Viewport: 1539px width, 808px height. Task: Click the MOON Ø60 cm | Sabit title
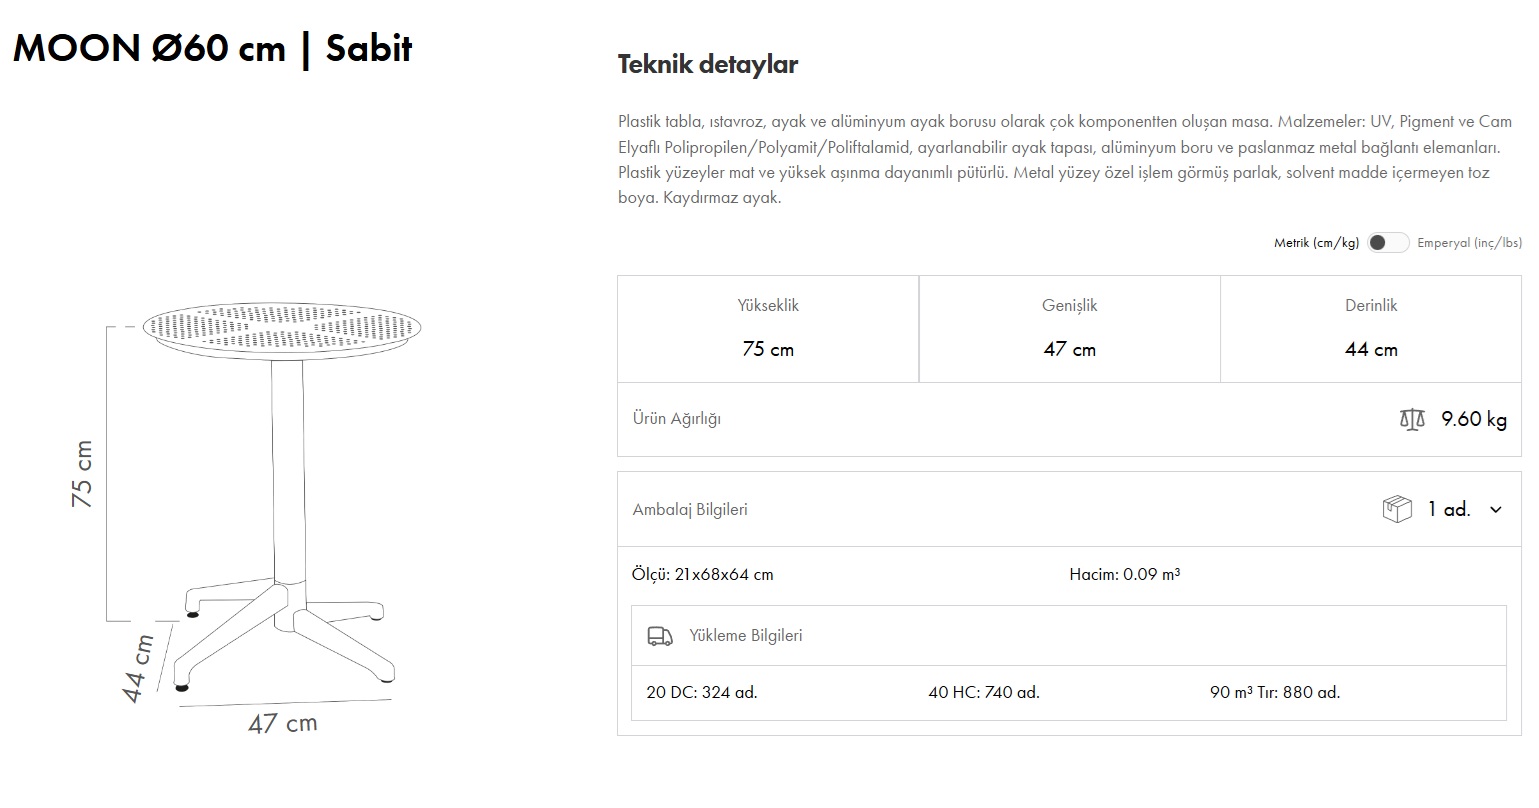point(213,49)
